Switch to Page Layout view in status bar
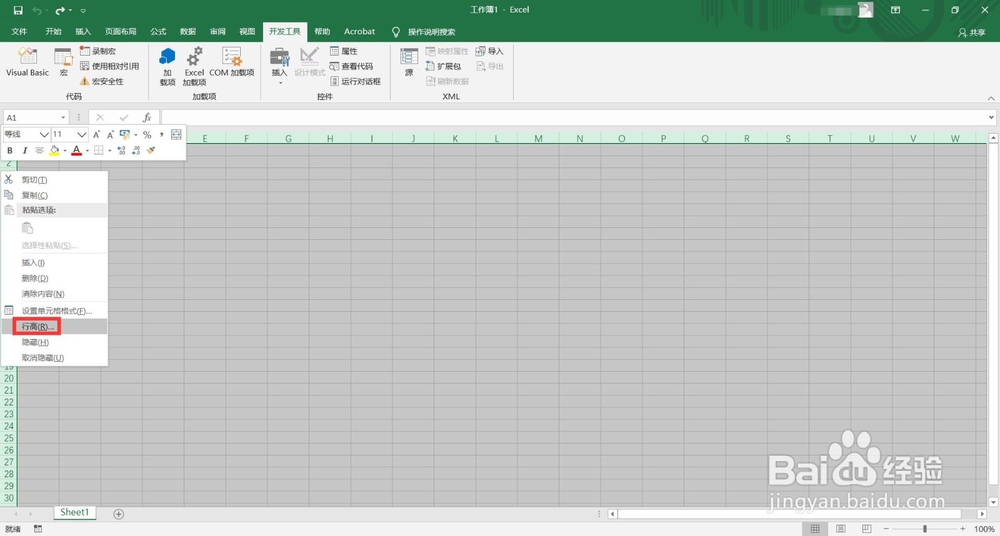 840,529
